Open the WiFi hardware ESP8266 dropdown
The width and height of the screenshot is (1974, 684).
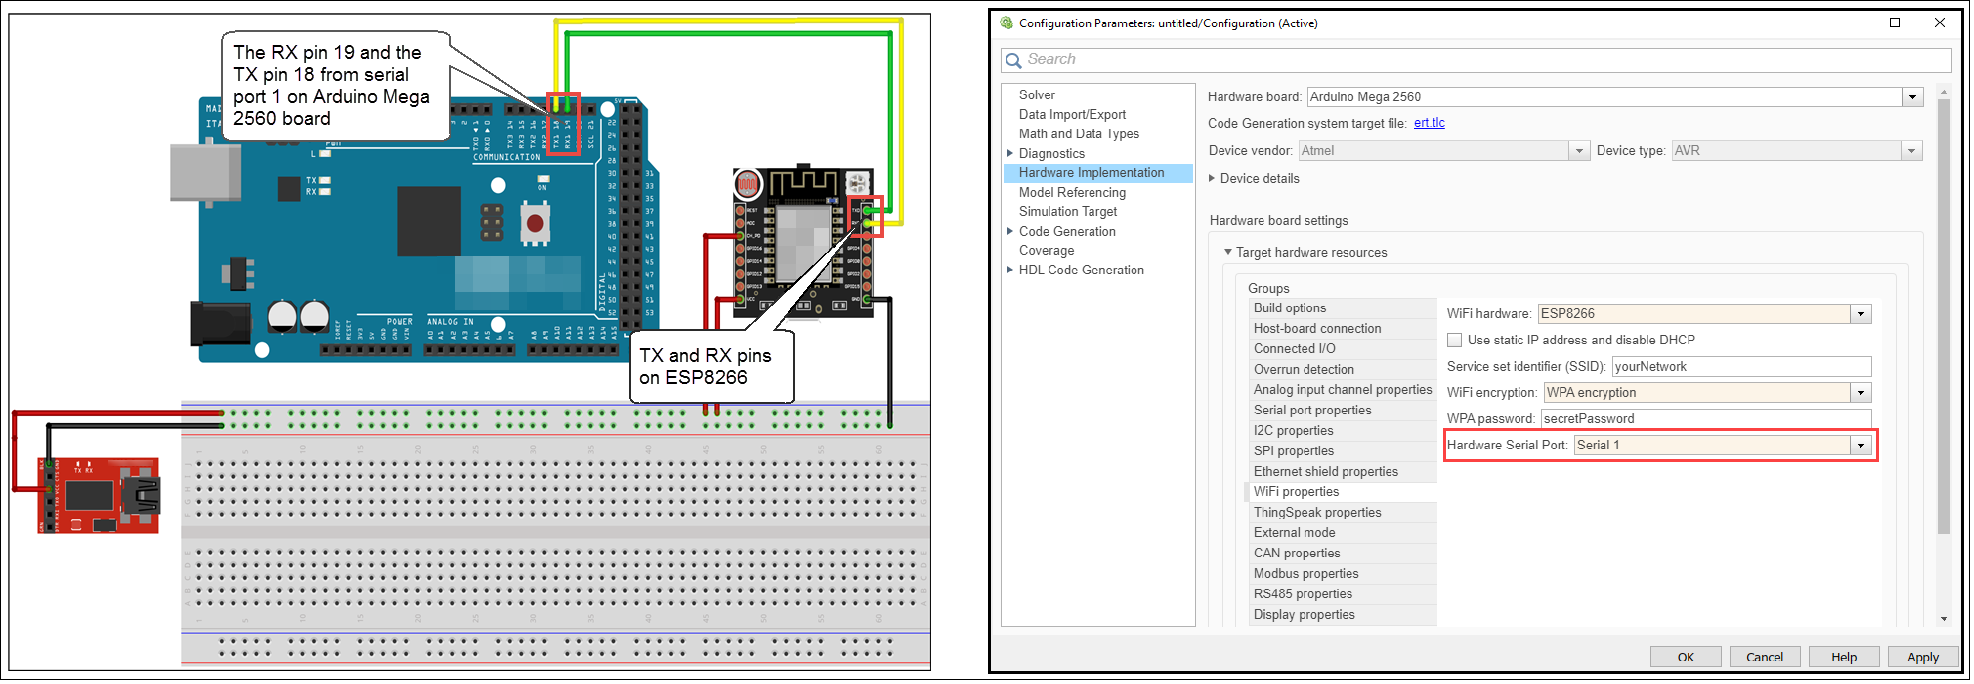click(x=1860, y=314)
